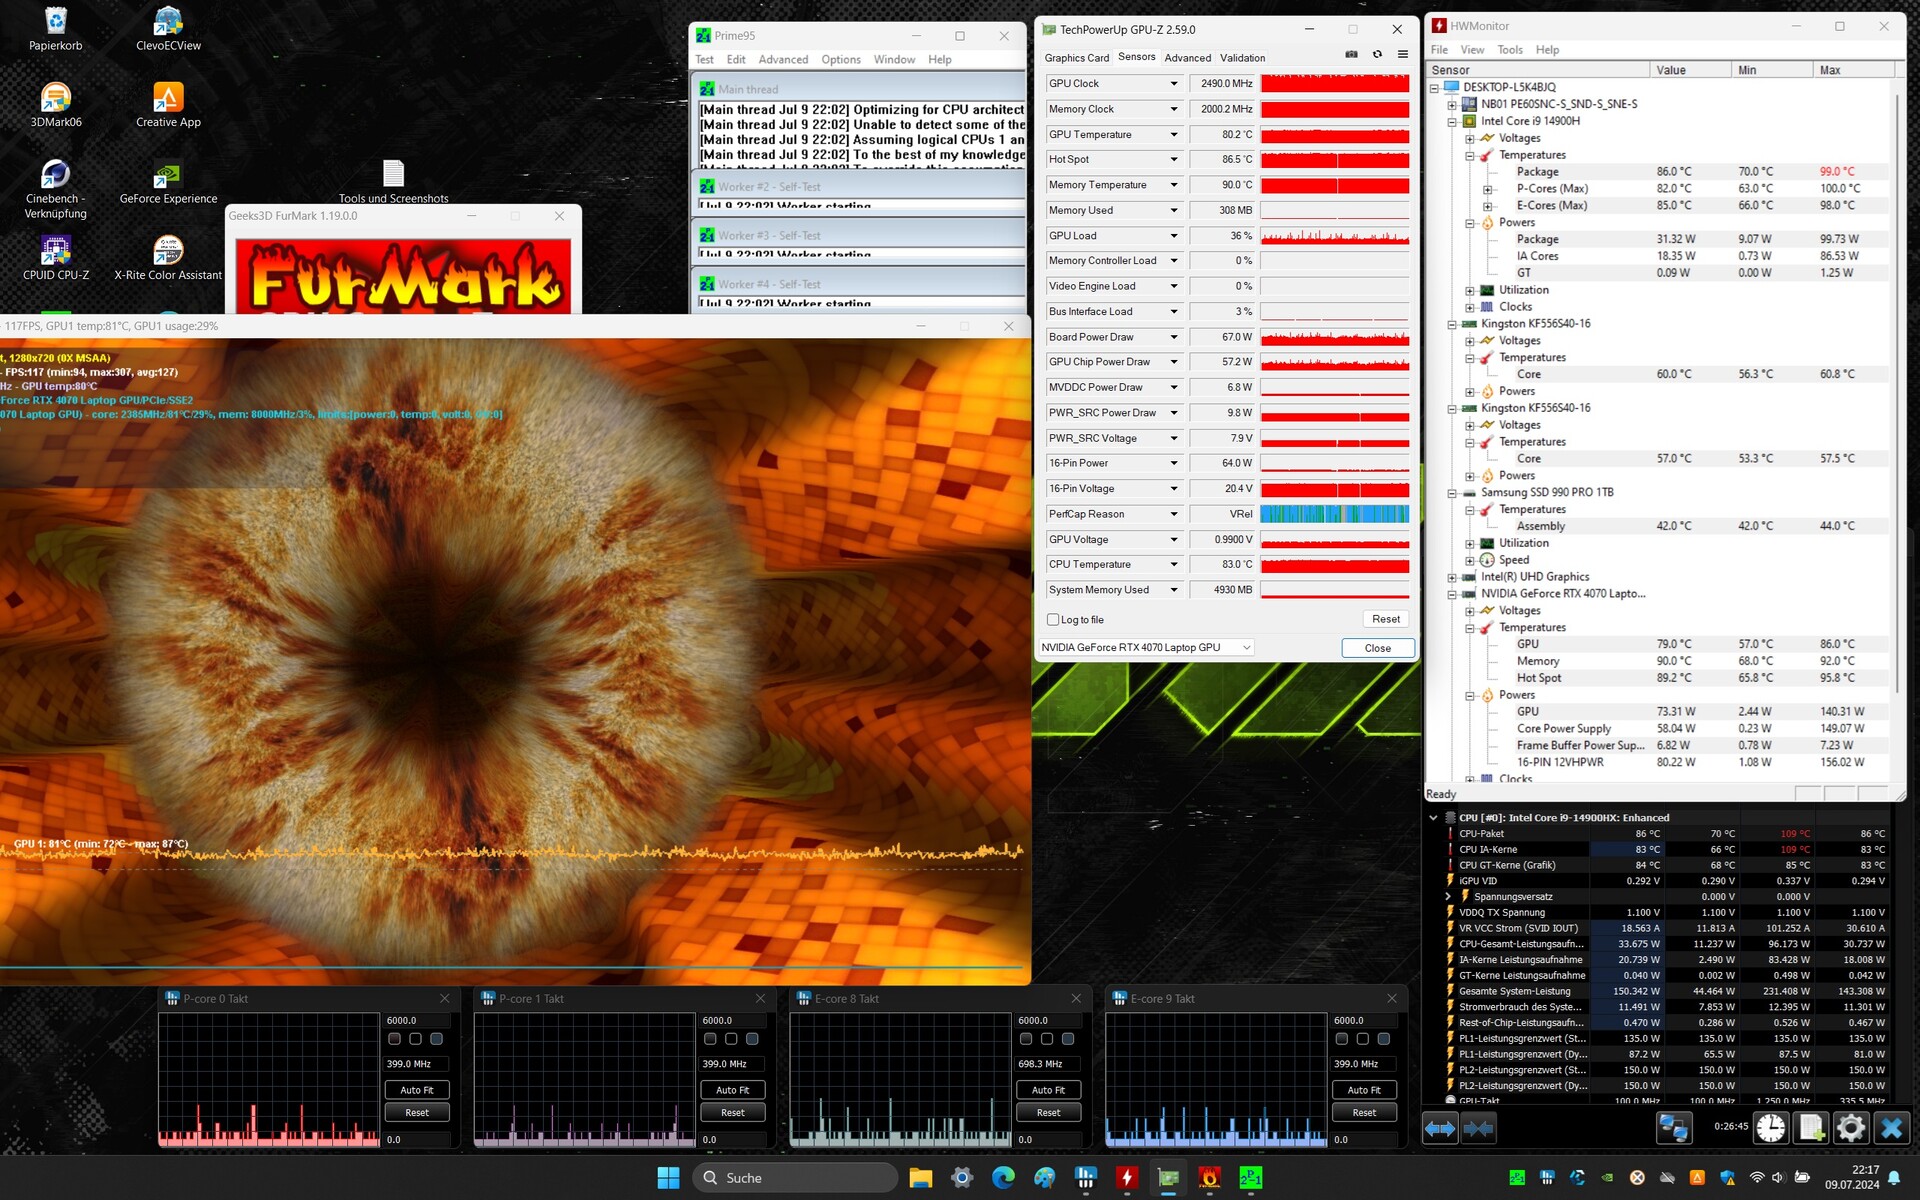Click HWiNFO settings gear icon
Viewport: 1920px width, 1200px height.
[1850, 1128]
